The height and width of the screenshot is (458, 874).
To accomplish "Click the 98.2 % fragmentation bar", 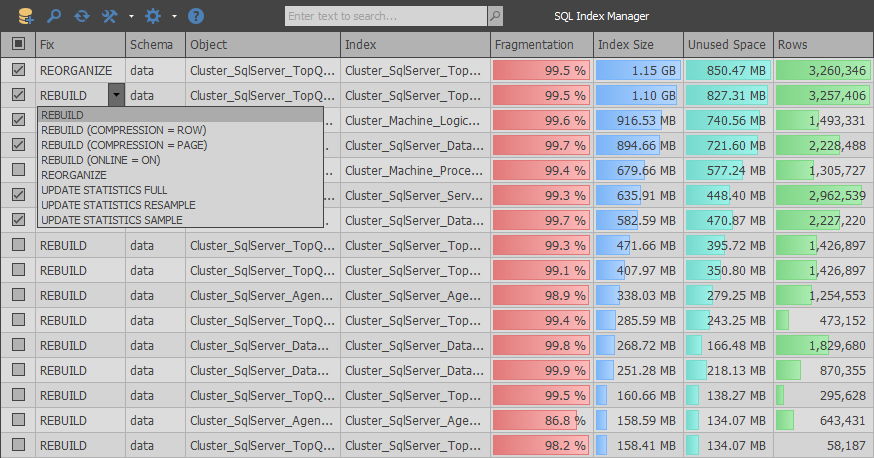I will point(541,445).
